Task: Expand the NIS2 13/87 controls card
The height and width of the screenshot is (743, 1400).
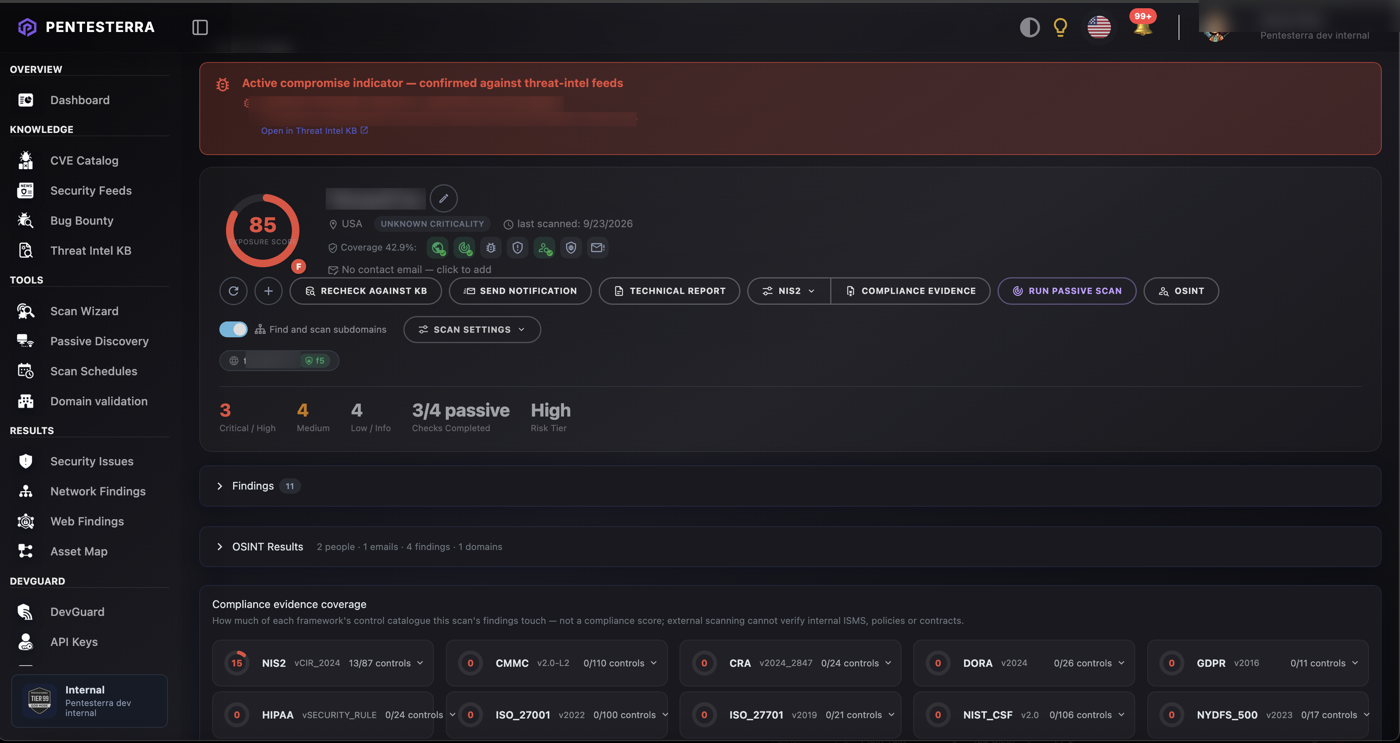Action: pos(323,663)
